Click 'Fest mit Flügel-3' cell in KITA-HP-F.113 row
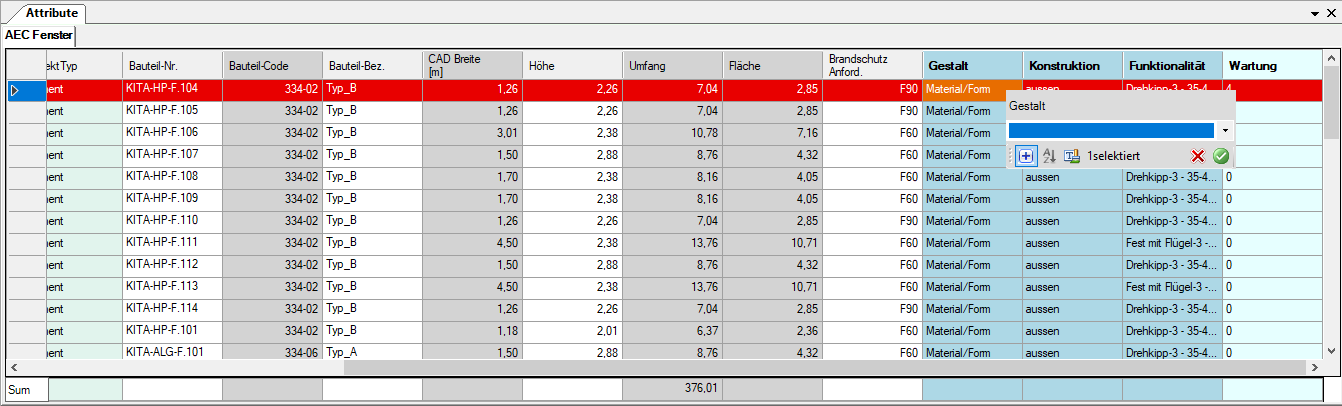Image resolution: width=1342 pixels, height=406 pixels. click(1172, 287)
